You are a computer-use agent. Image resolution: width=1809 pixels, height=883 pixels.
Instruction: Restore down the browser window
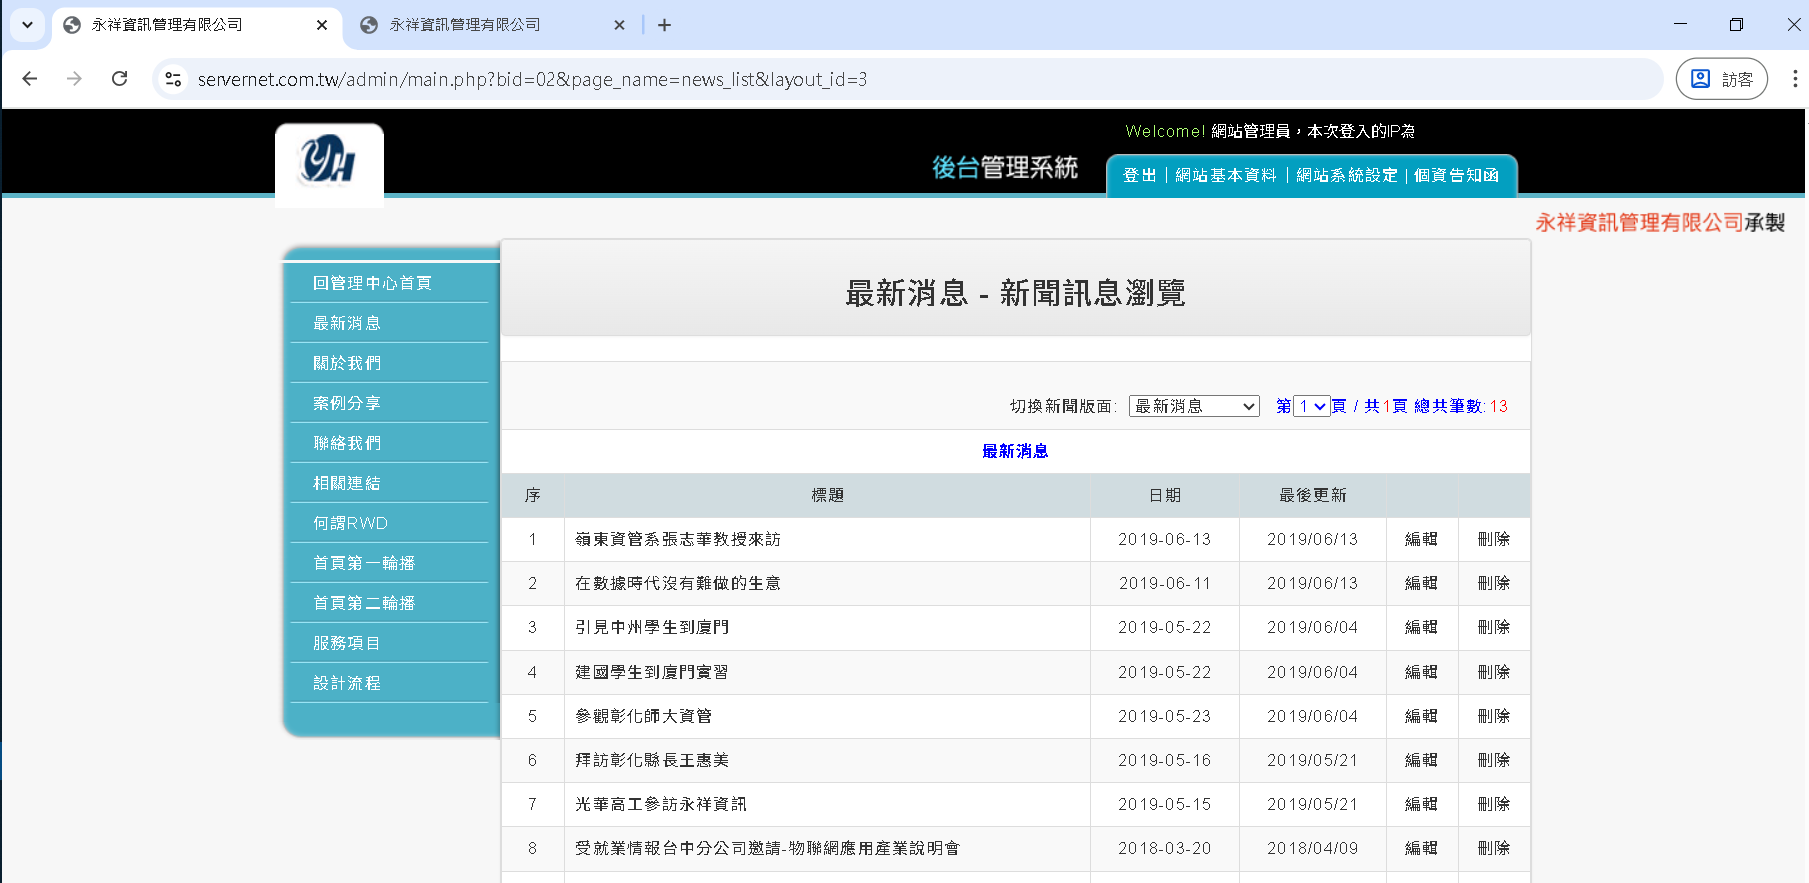(x=1736, y=25)
